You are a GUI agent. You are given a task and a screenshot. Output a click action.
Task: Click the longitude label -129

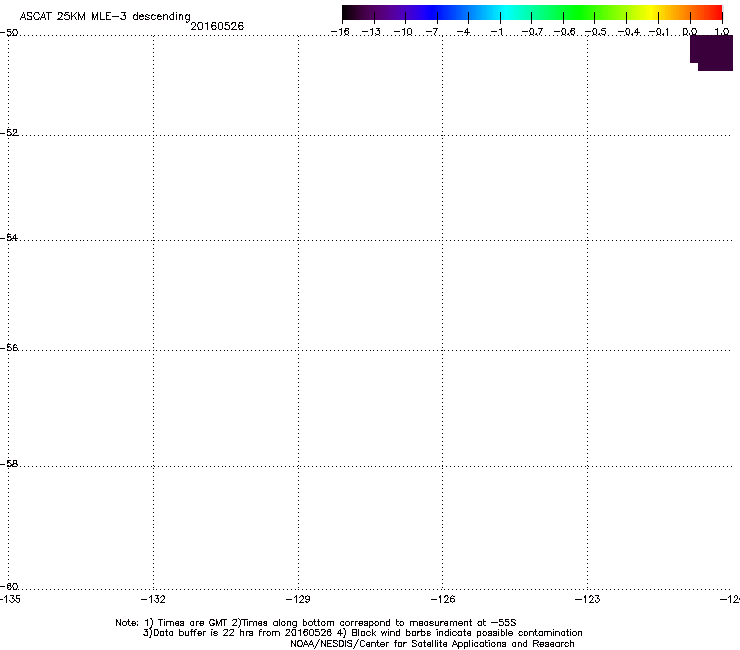[x=298, y=599]
